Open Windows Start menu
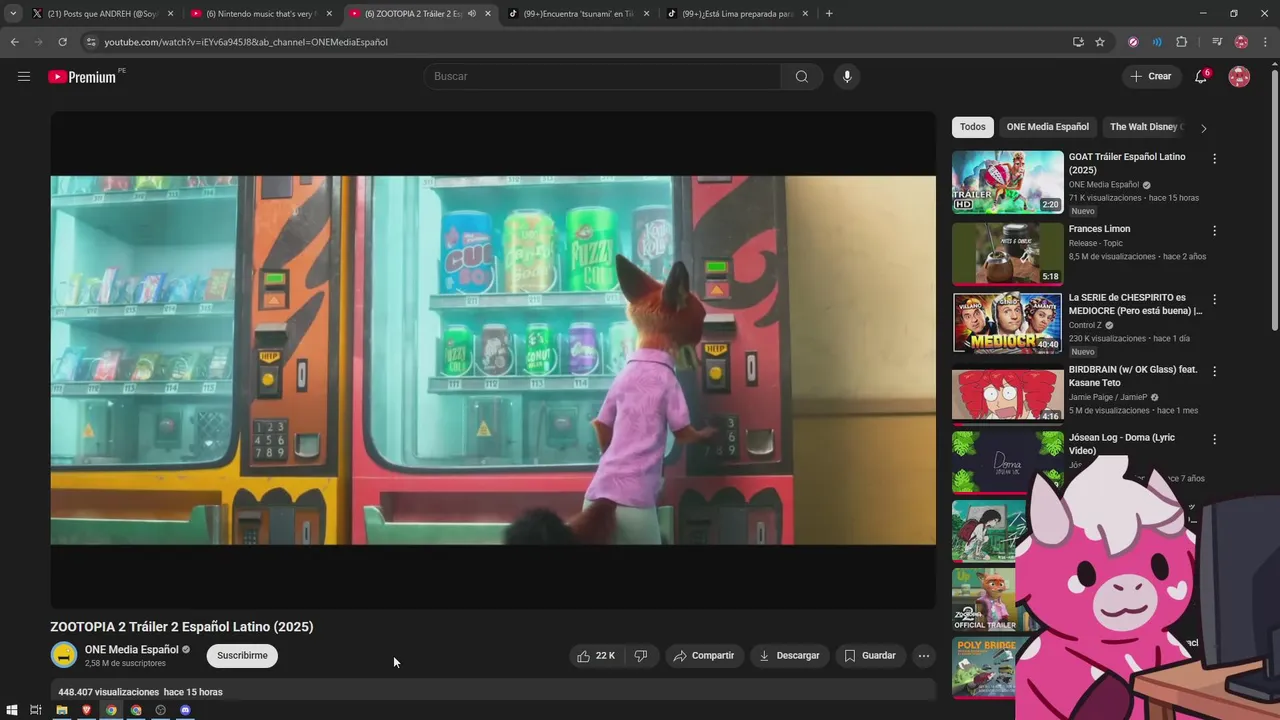Viewport: 1280px width, 720px height. (x=12, y=710)
